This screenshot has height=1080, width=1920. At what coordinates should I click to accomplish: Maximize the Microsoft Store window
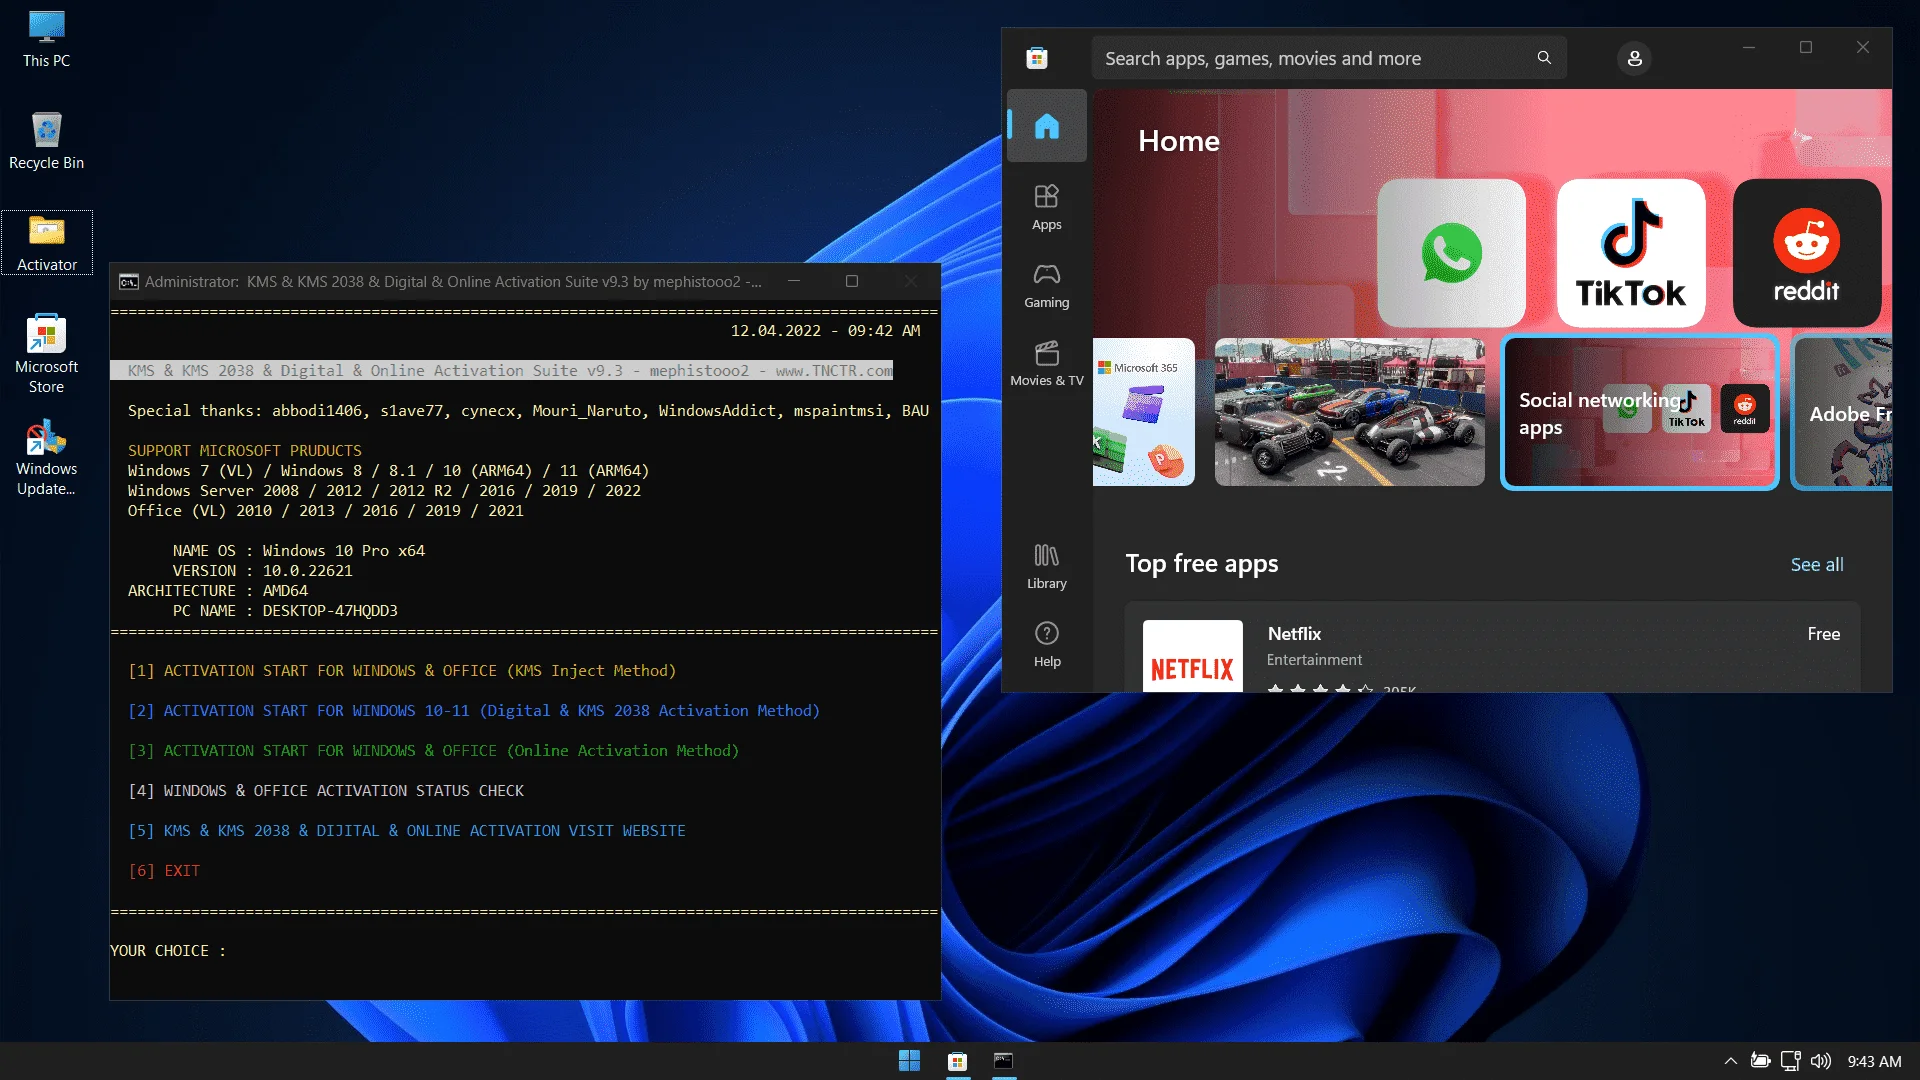tap(1806, 47)
